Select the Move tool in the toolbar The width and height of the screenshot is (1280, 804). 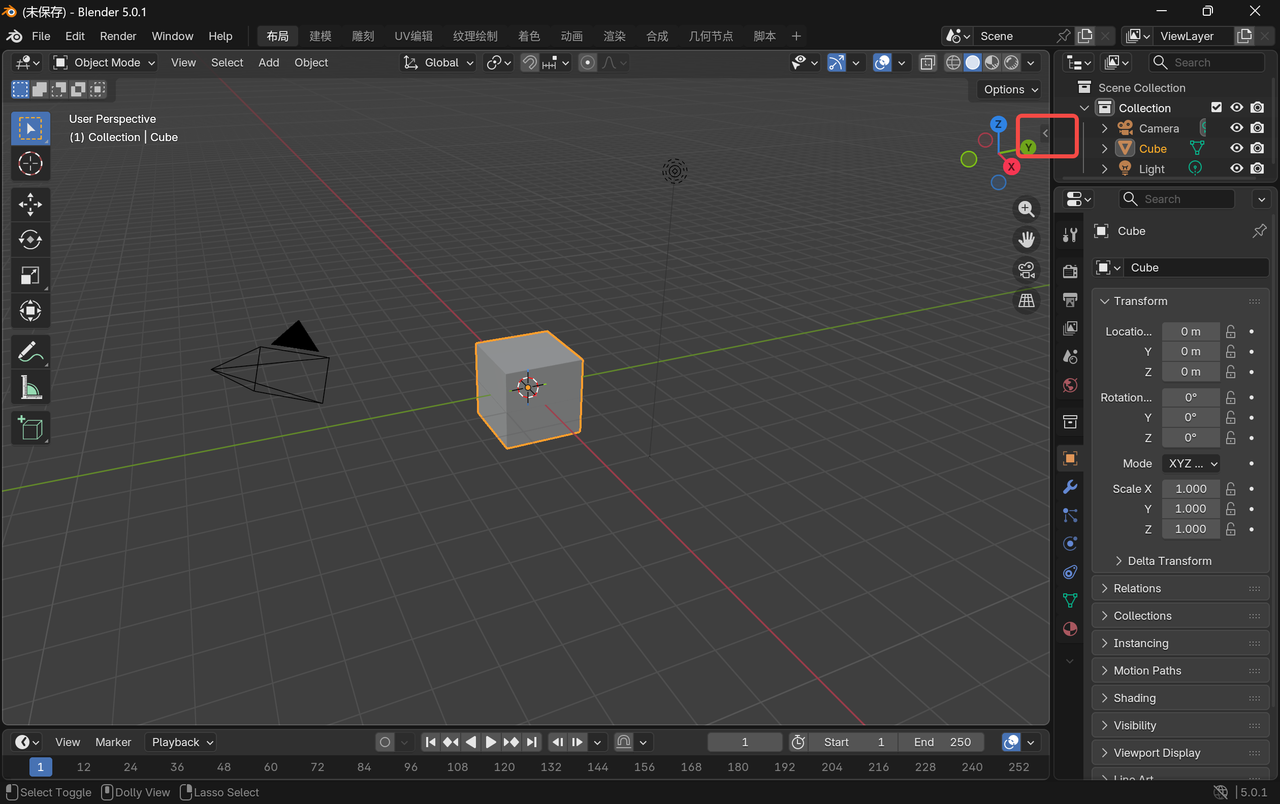coord(30,203)
